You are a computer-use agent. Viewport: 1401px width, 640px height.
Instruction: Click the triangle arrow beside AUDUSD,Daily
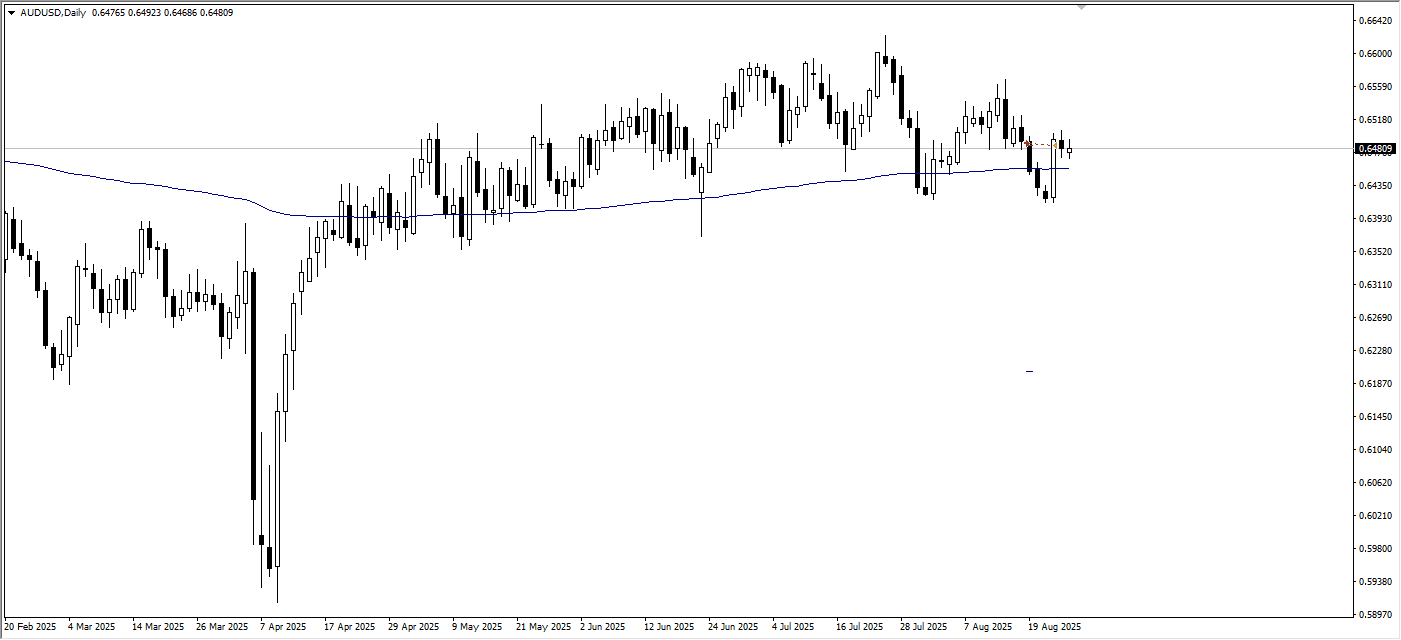point(11,13)
